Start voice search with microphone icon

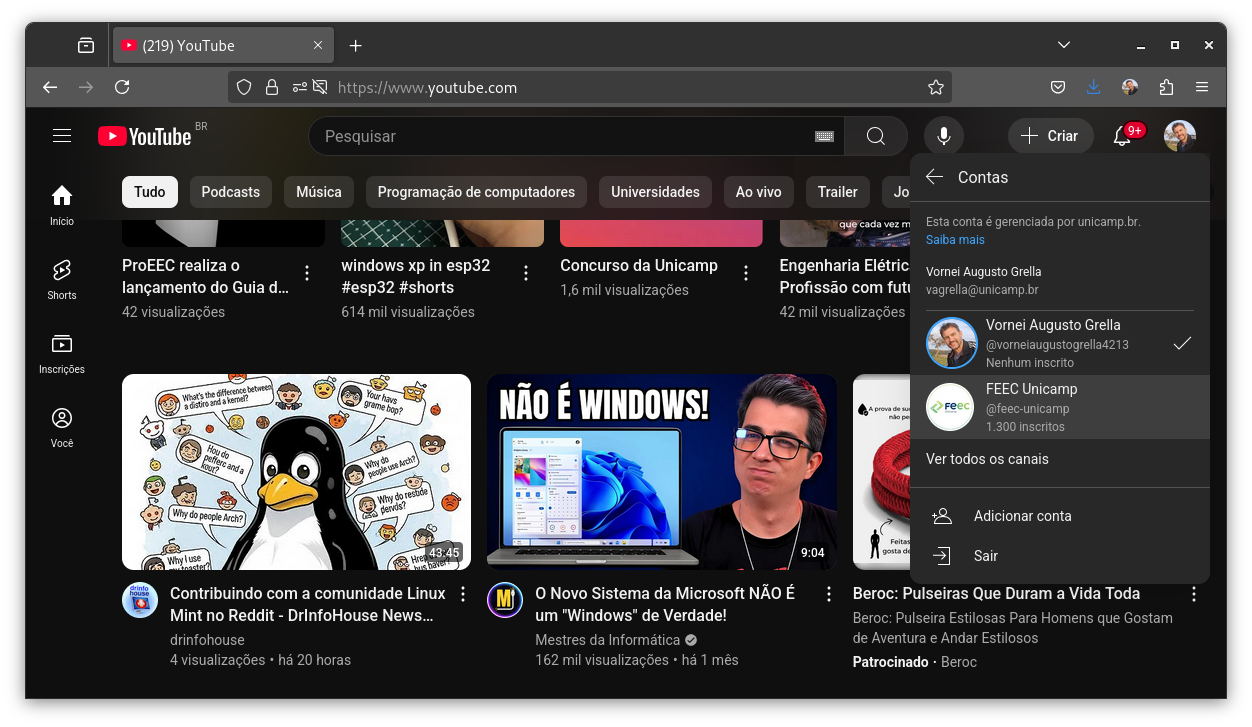tap(943, 136)
